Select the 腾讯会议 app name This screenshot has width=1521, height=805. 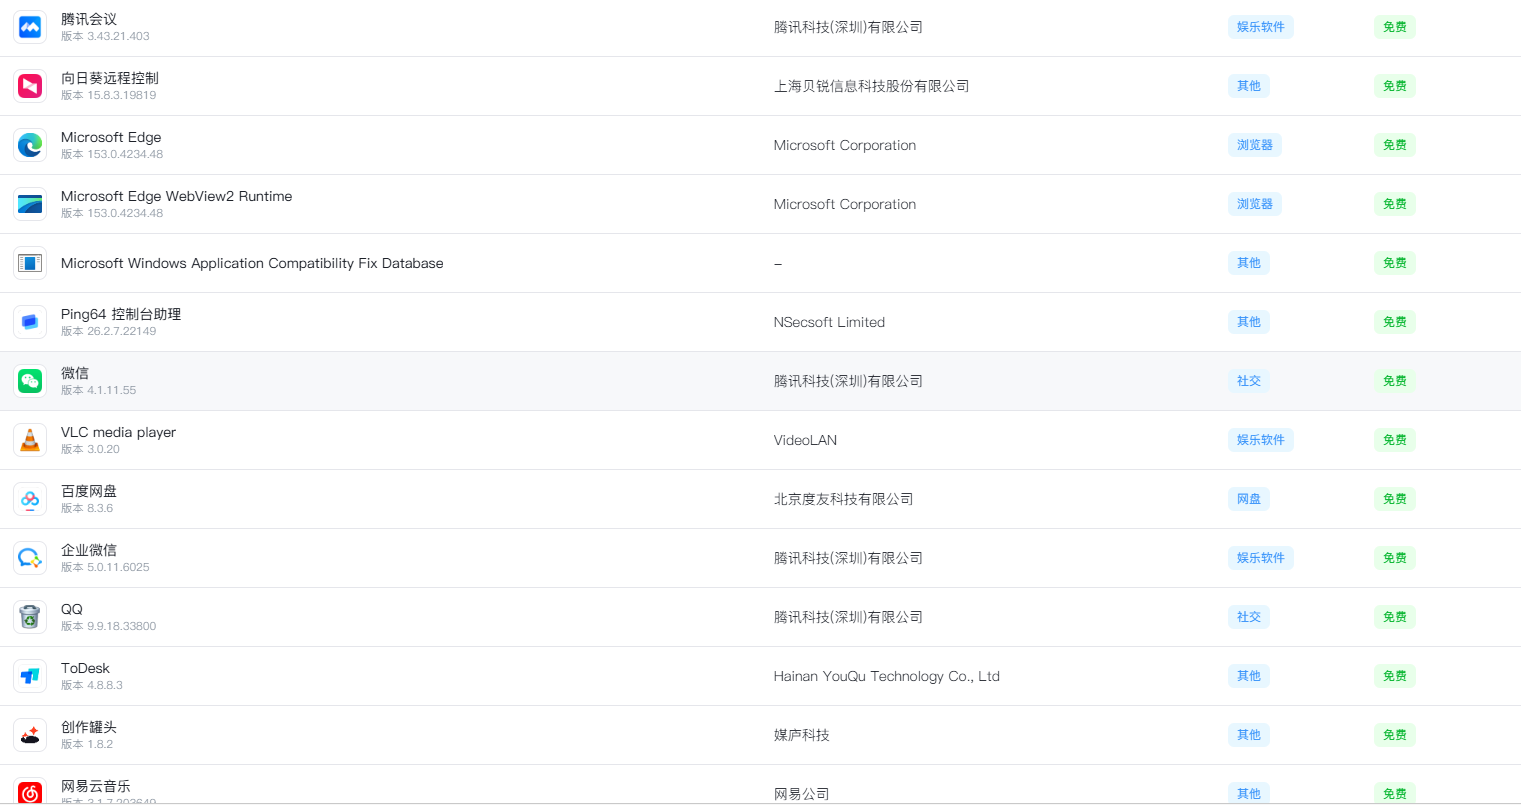tap(89, 19)
